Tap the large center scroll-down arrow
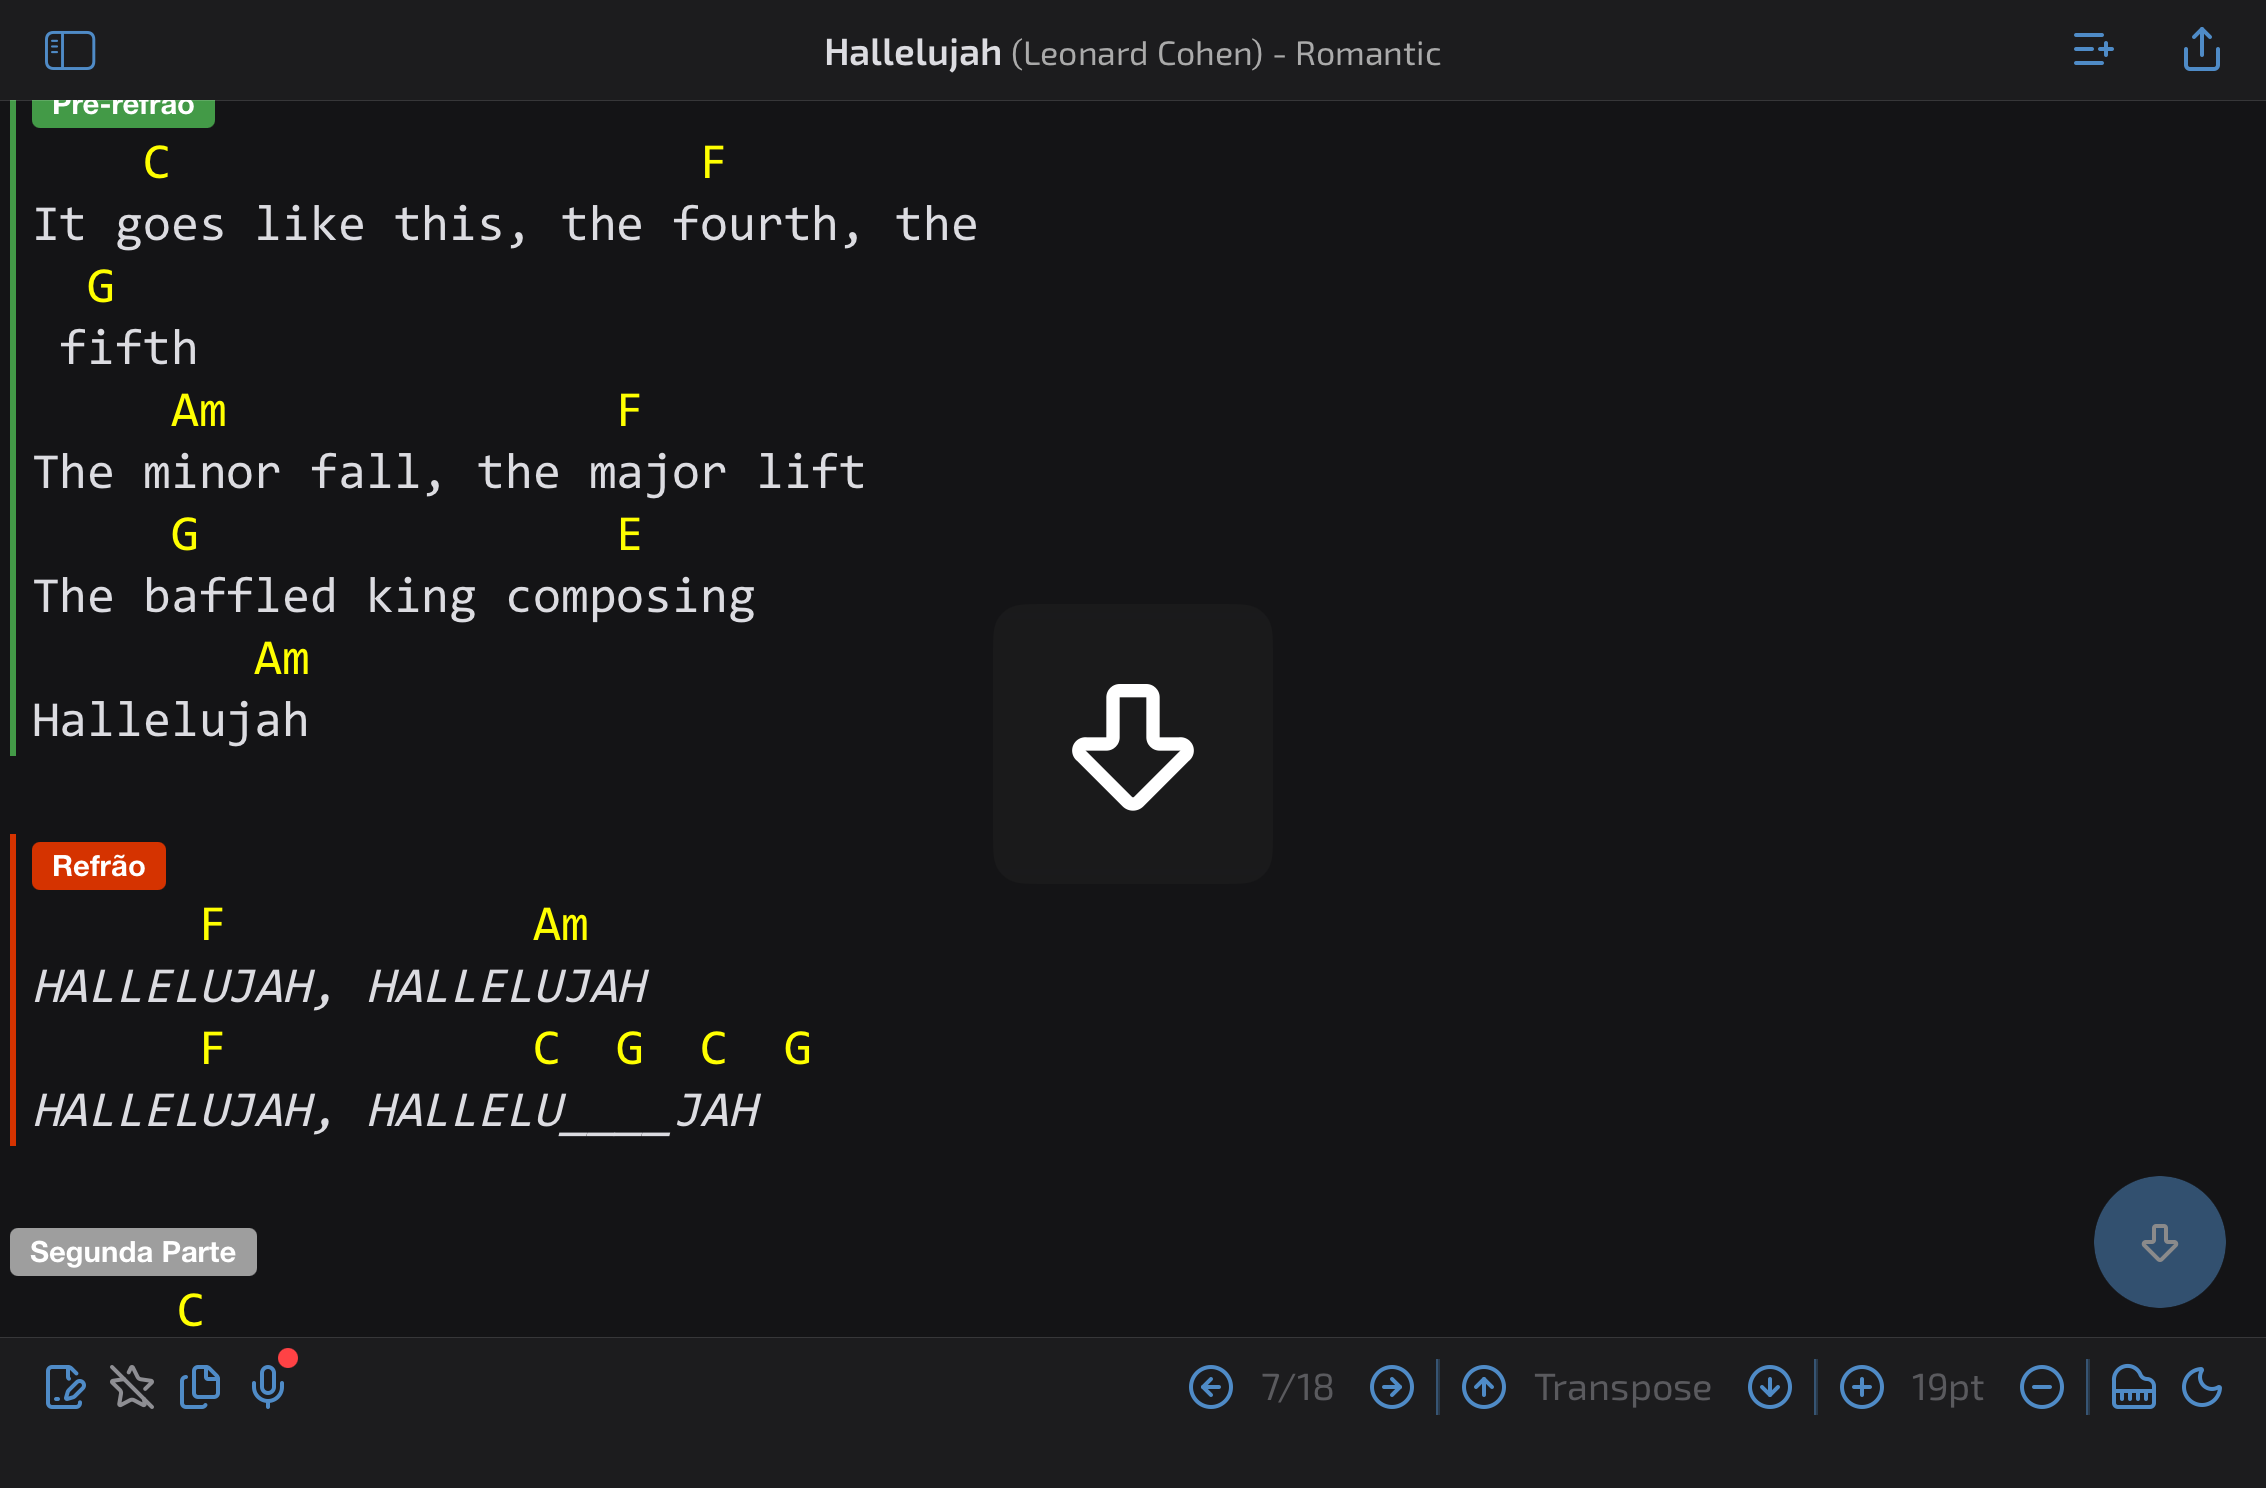 click(1132, 745)
